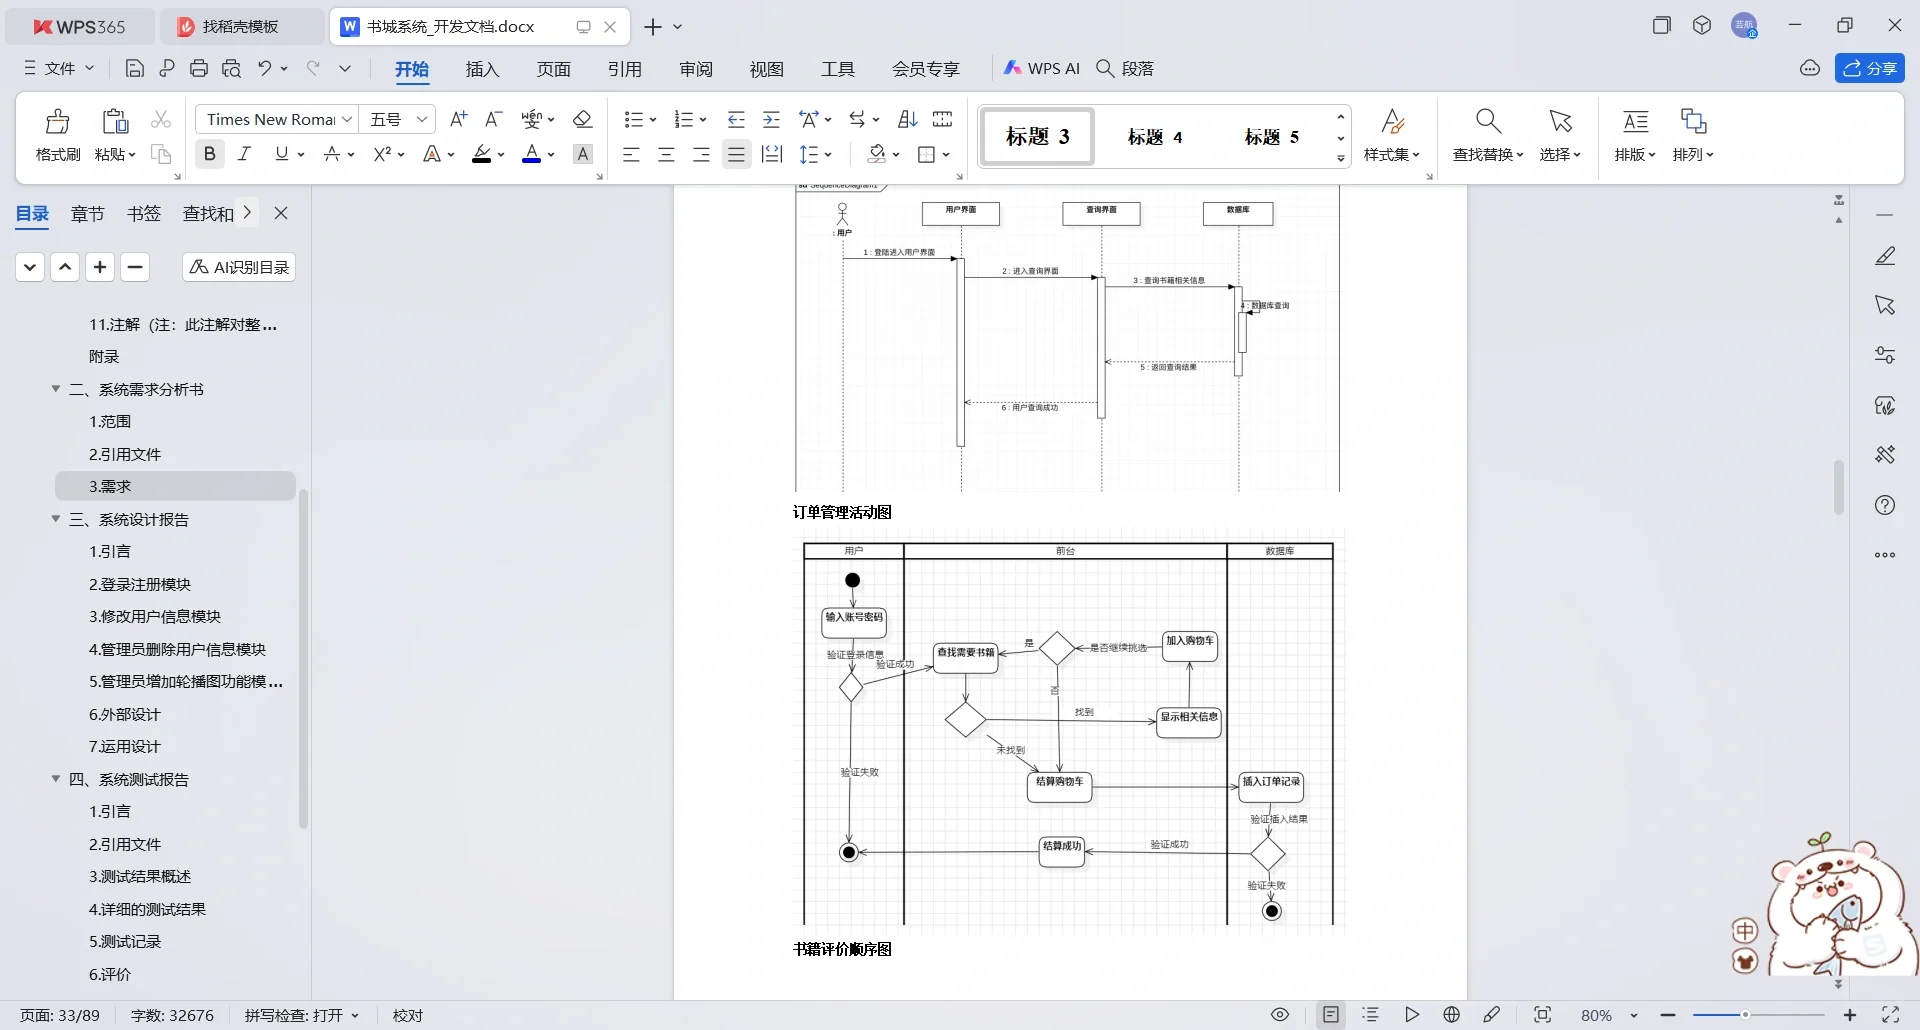Toggle bold formatting with the B icon
1920x1030 pixels.
[x=210, y=153]
